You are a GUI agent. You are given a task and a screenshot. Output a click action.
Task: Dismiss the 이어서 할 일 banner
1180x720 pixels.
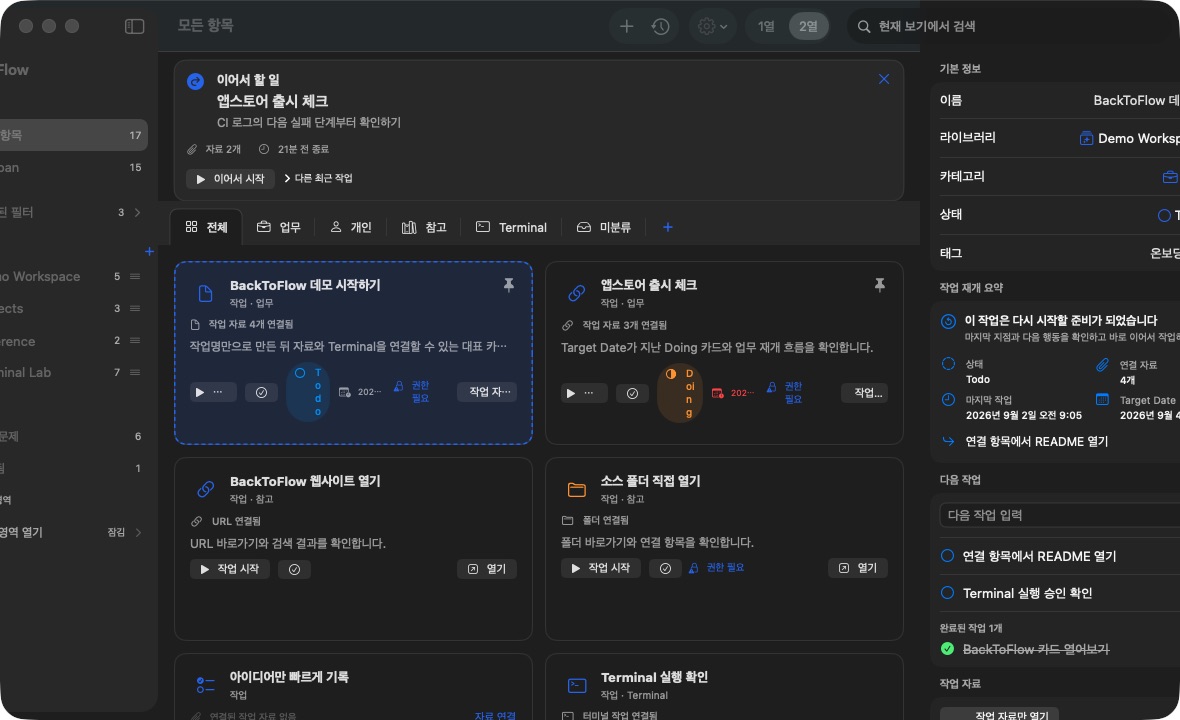[x=883, y=79]
